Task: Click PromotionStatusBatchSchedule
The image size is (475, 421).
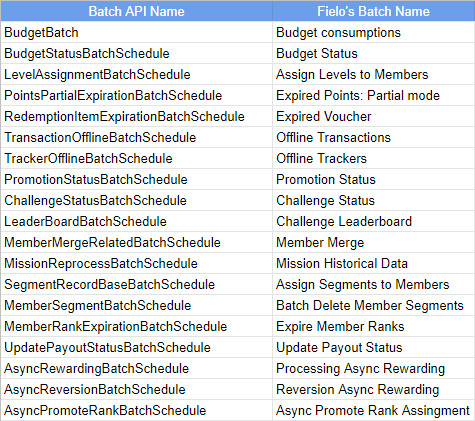Action: tap(96, 180)
